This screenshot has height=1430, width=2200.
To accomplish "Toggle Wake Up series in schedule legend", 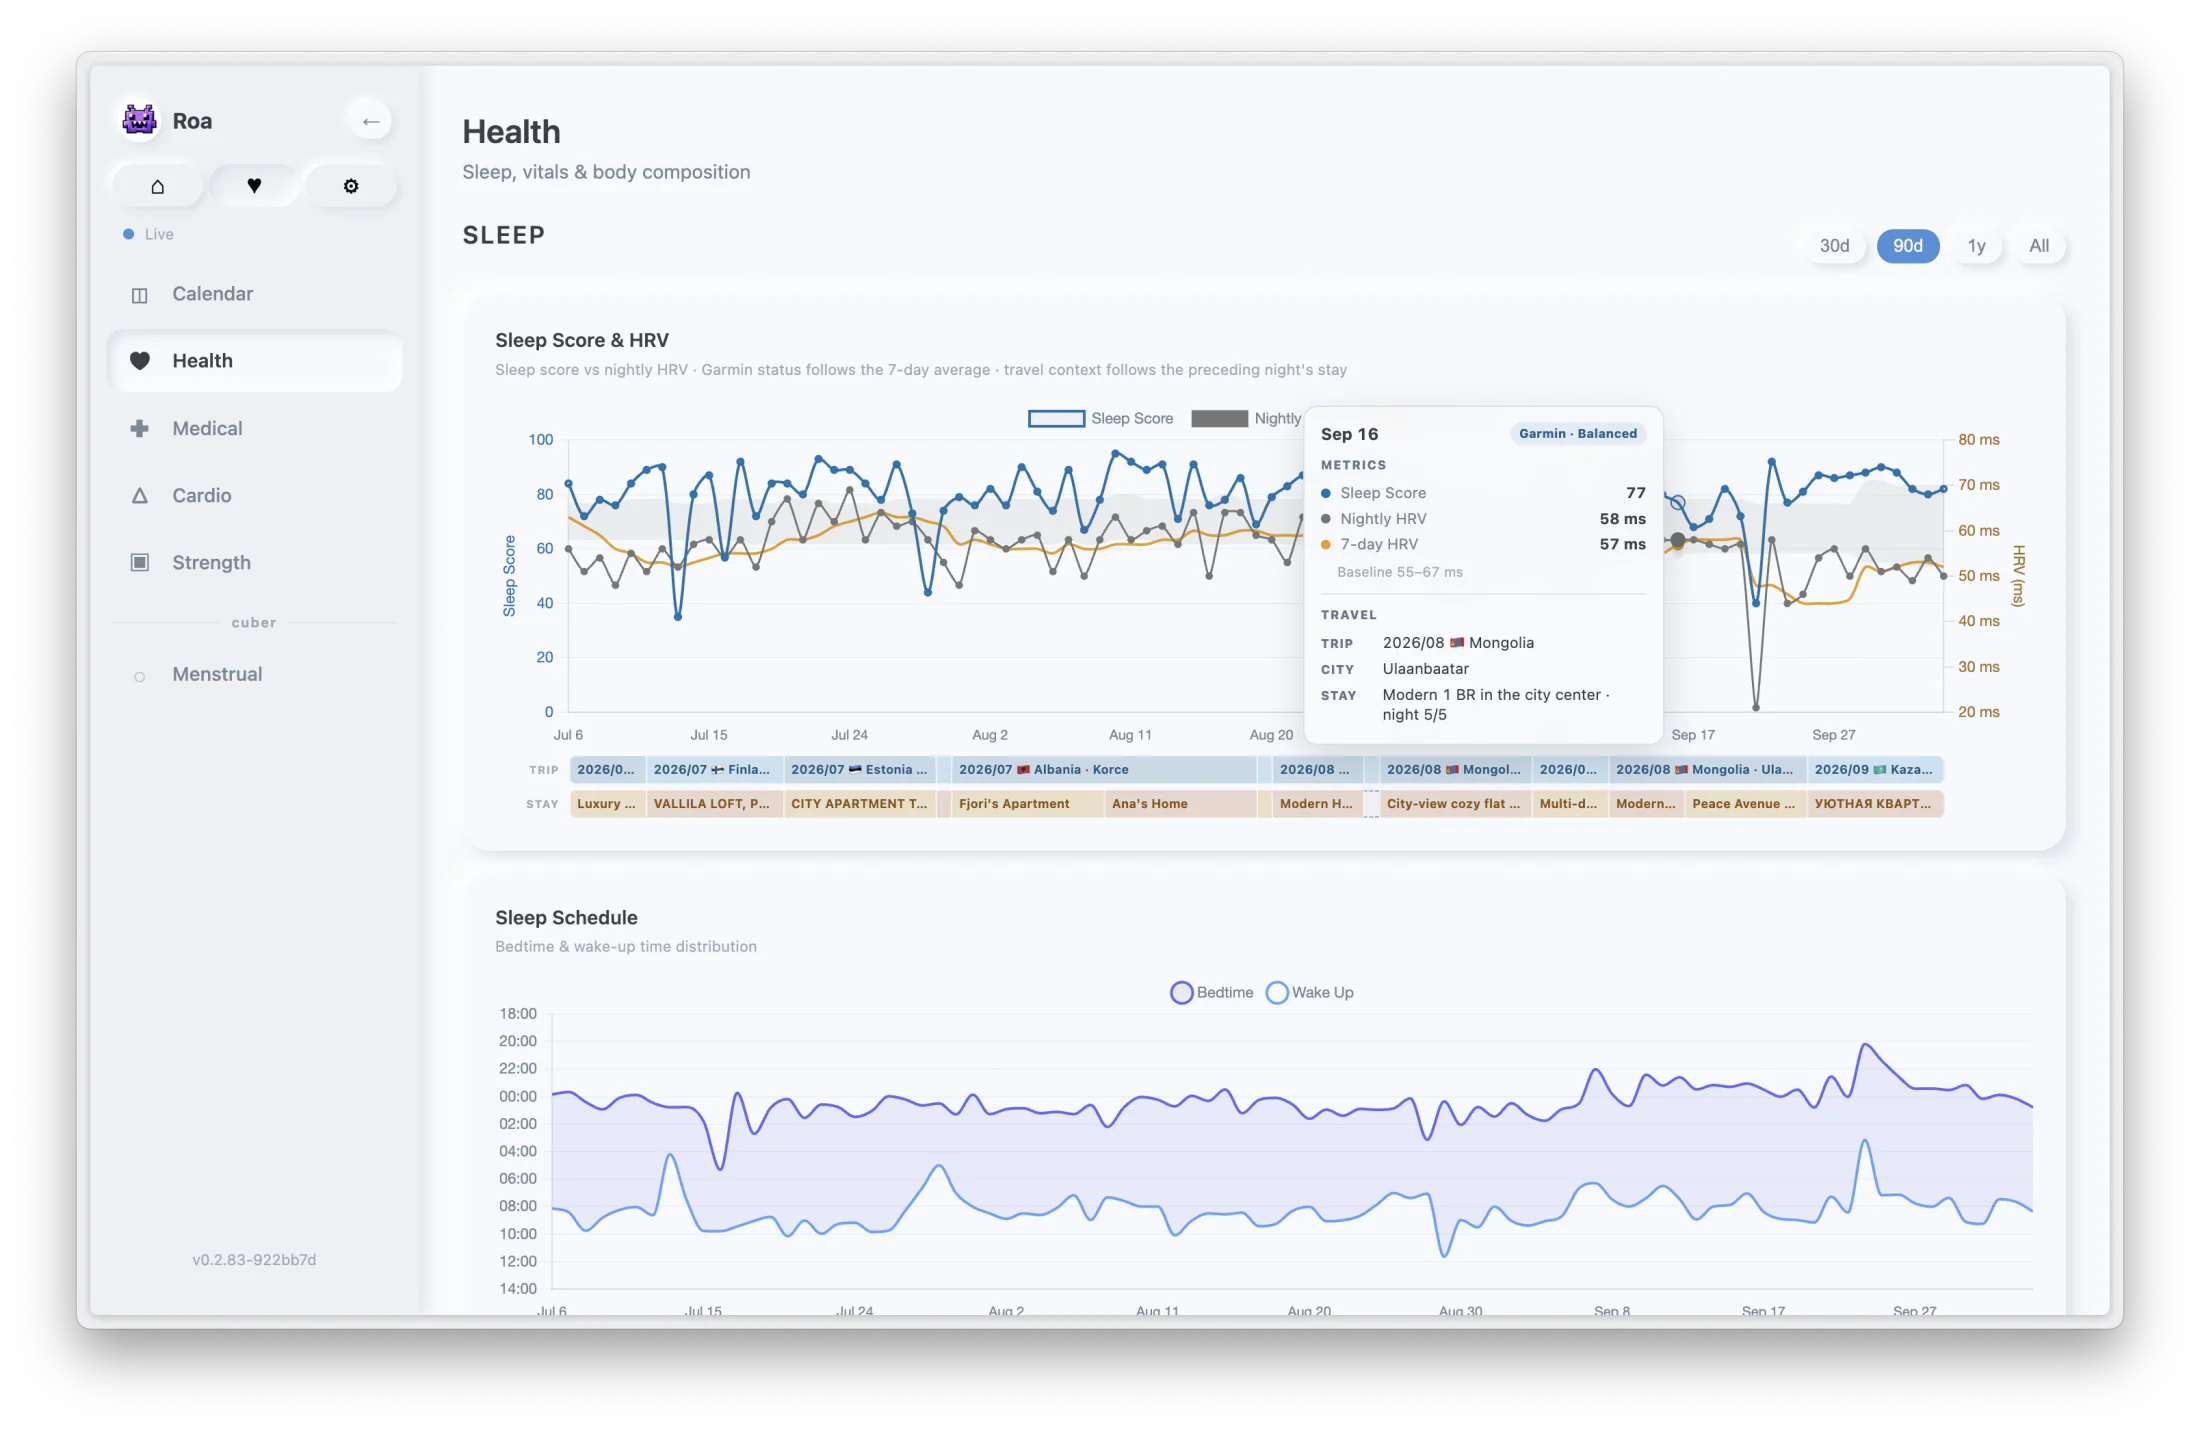I will pos(1309,992).
